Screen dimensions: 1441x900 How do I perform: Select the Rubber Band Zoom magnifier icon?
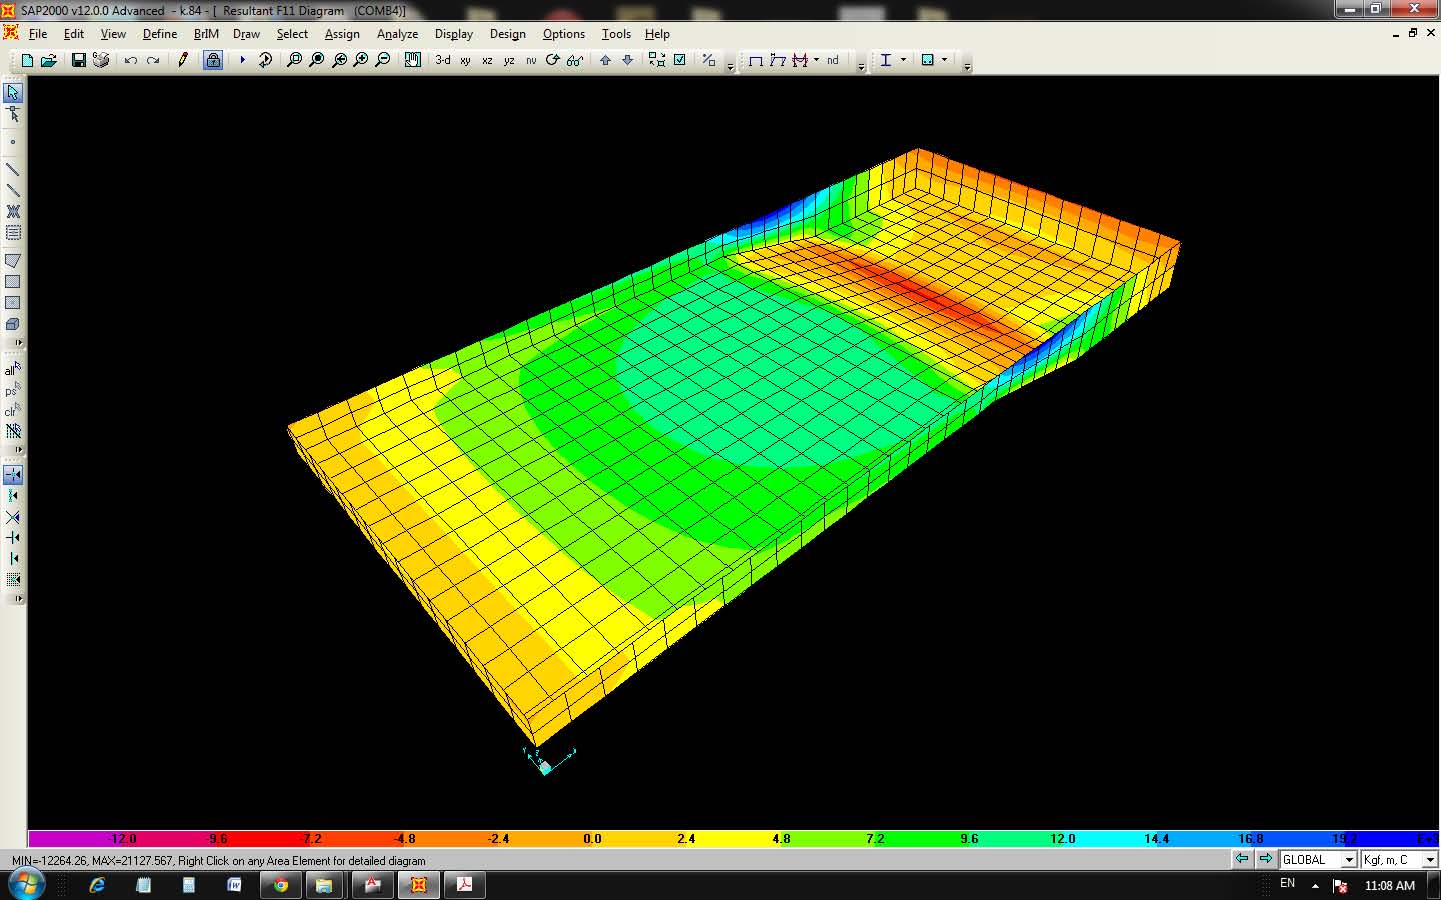(x=294, y=60)
